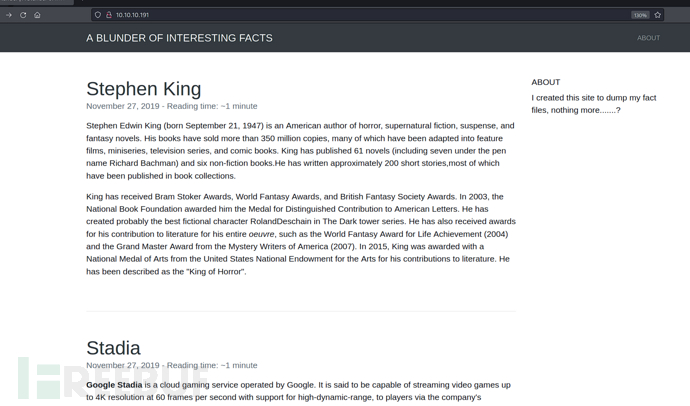
Task: Open the Stadia post title
Action: click(x=113, y=348)
